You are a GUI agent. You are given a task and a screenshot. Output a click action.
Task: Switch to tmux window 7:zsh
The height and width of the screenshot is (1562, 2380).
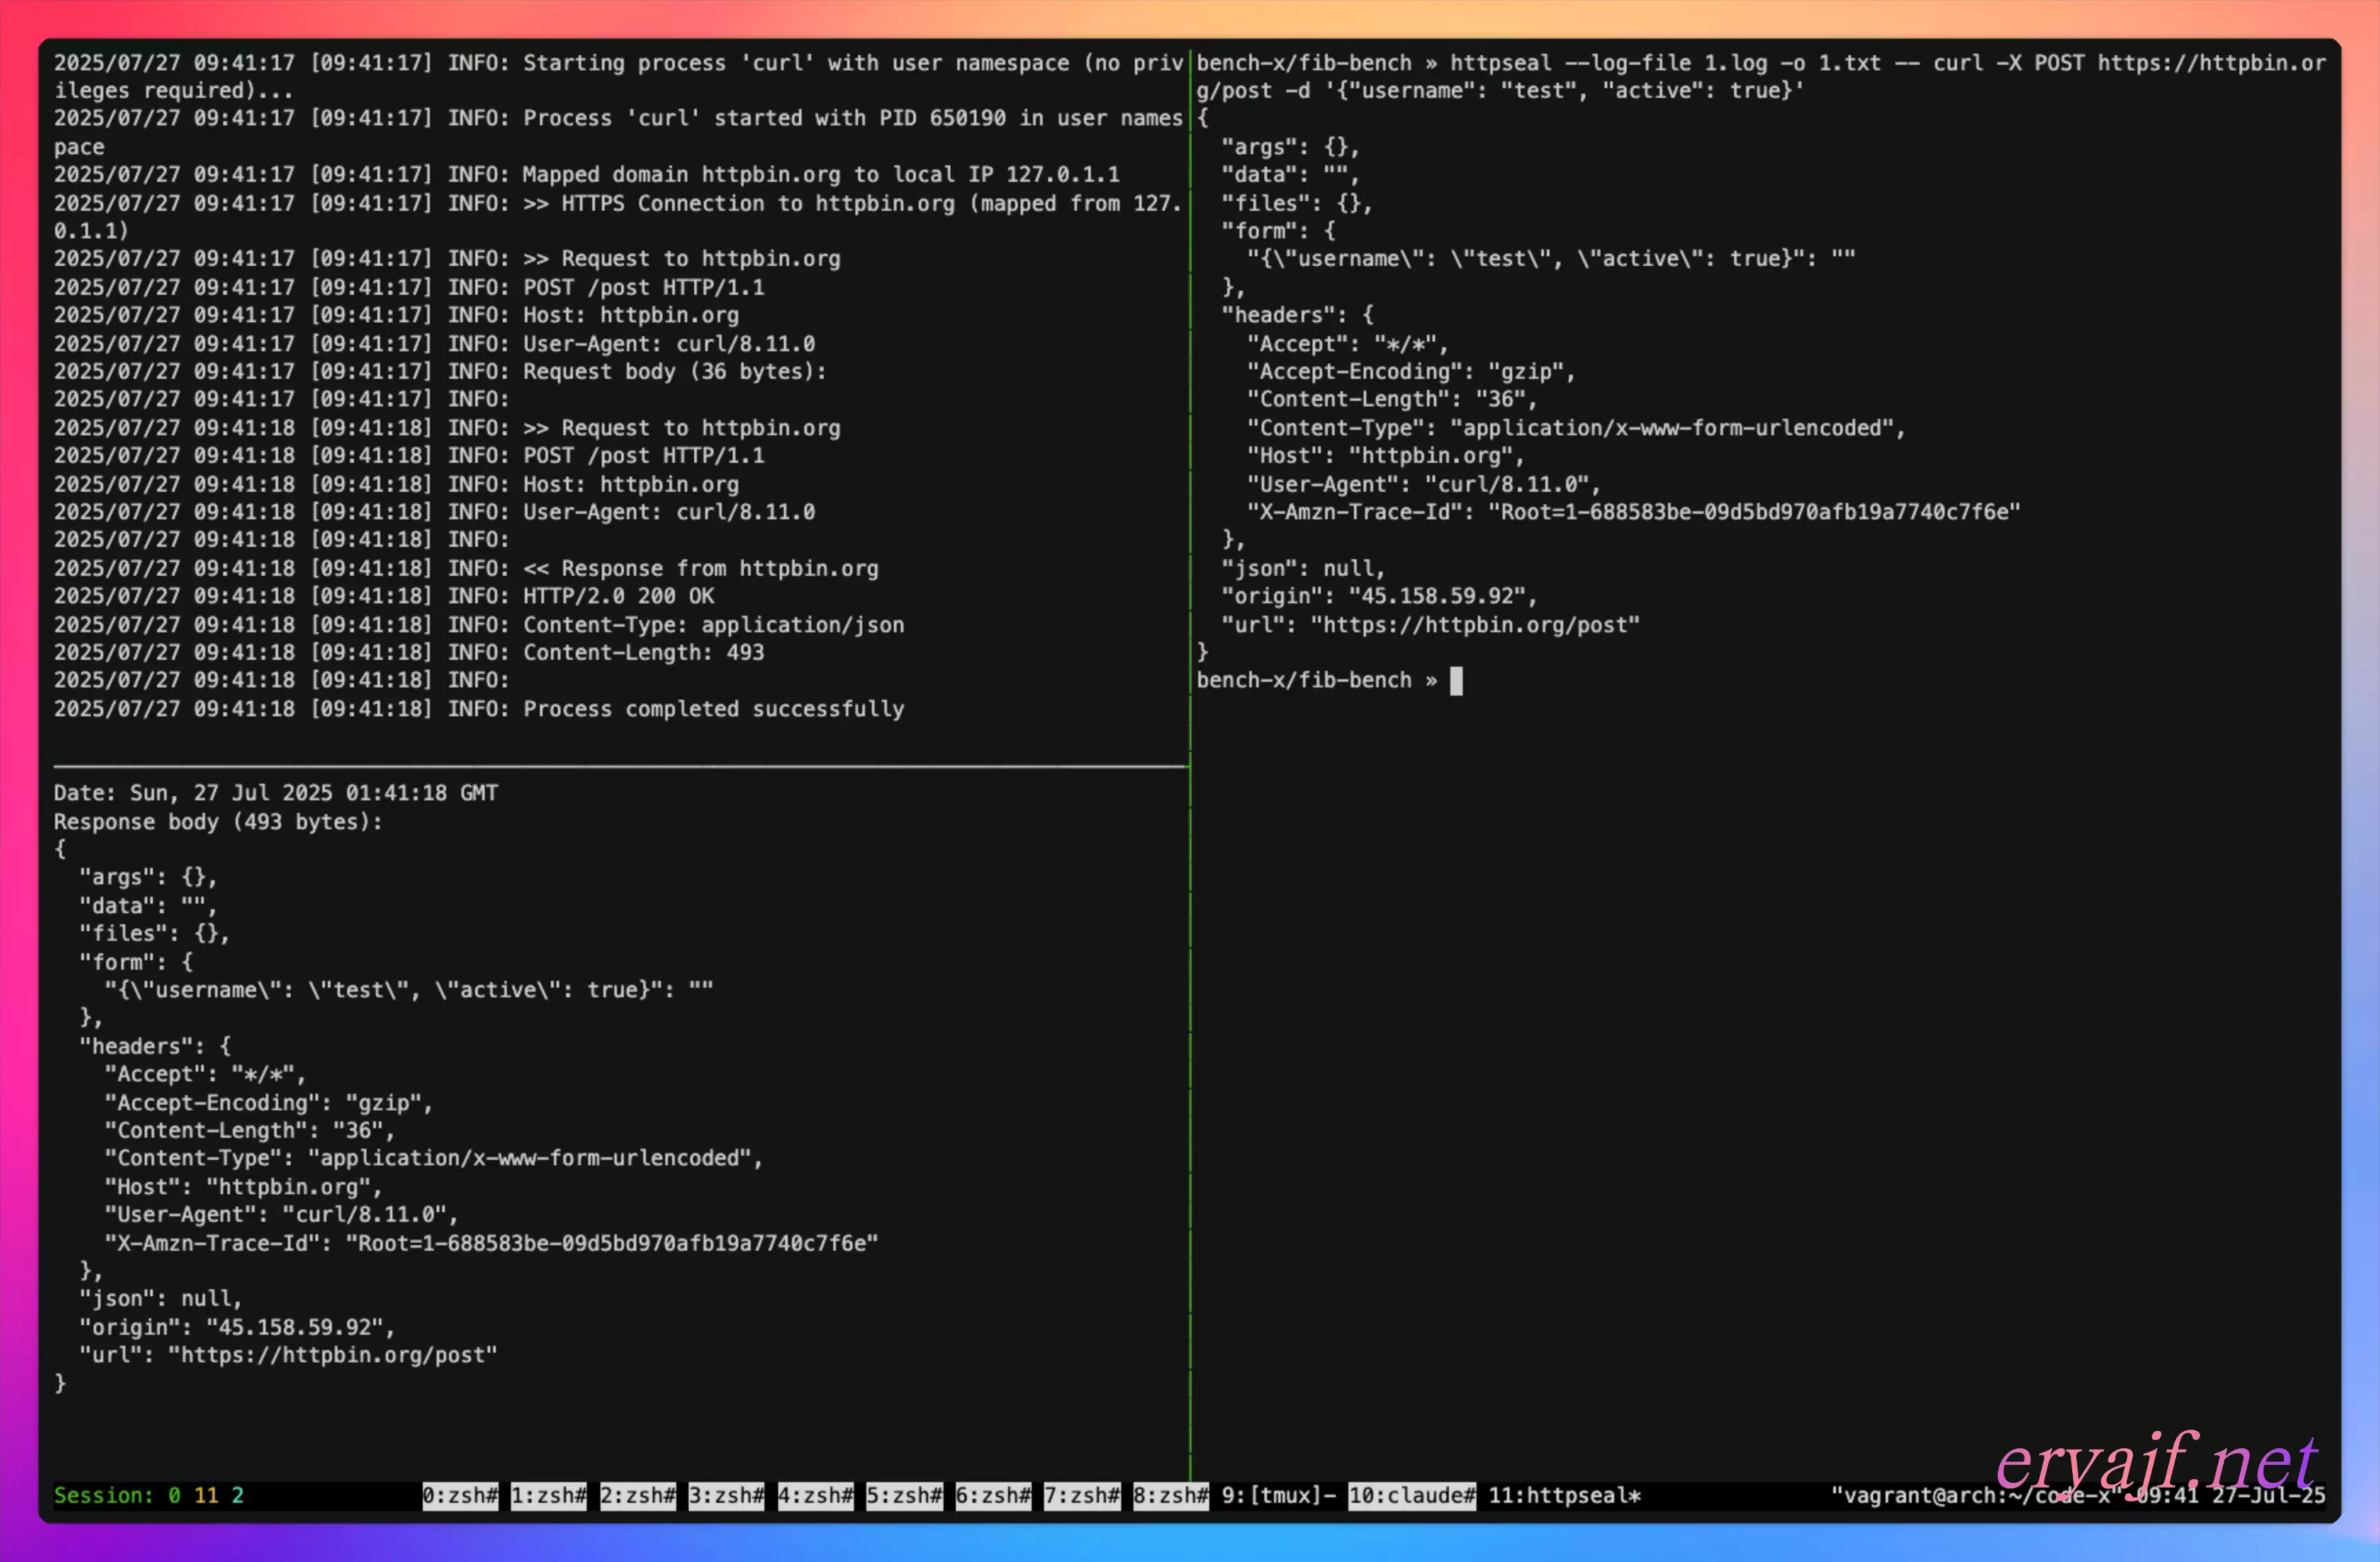click(1083, 1495)
